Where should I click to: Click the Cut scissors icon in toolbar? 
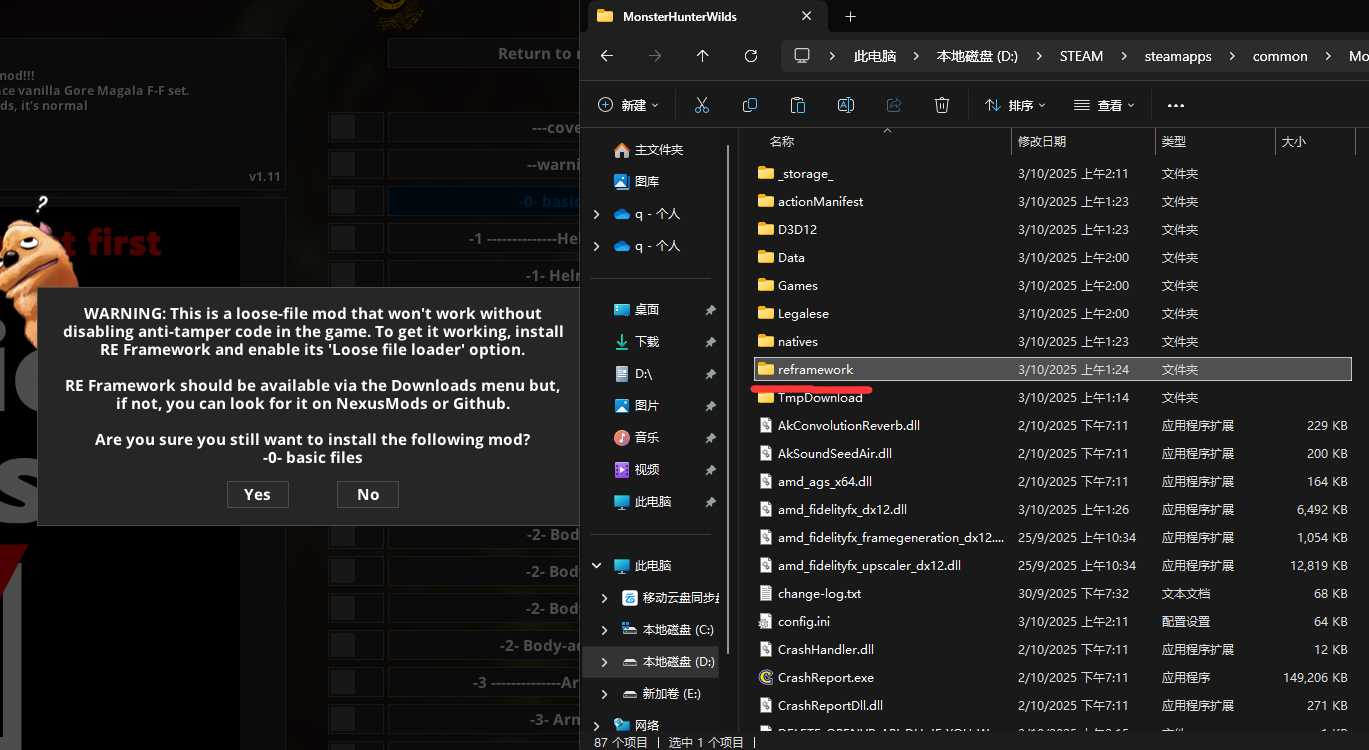pos(701,105)
